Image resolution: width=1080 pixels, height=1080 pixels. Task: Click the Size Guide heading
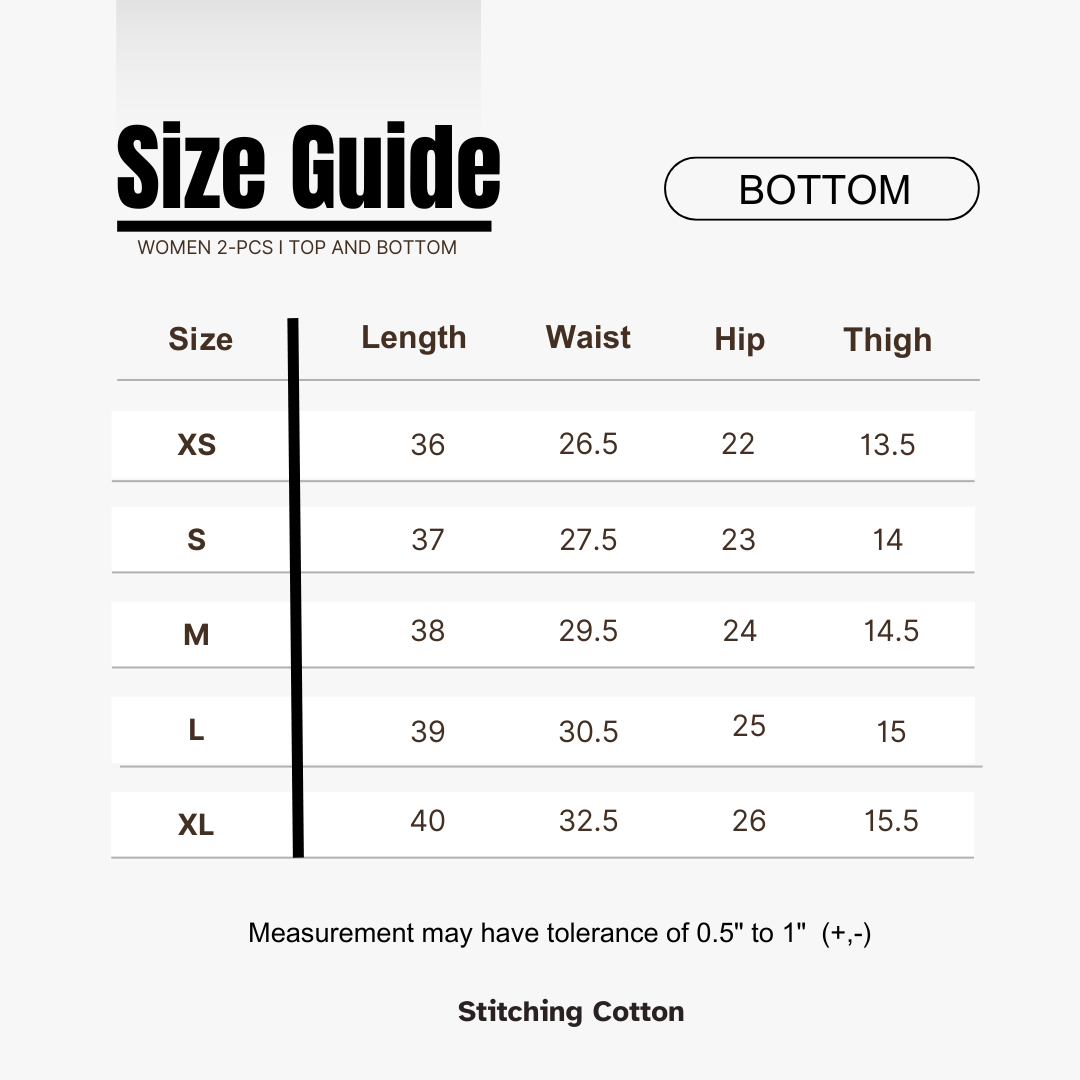[x=308, y=167]
